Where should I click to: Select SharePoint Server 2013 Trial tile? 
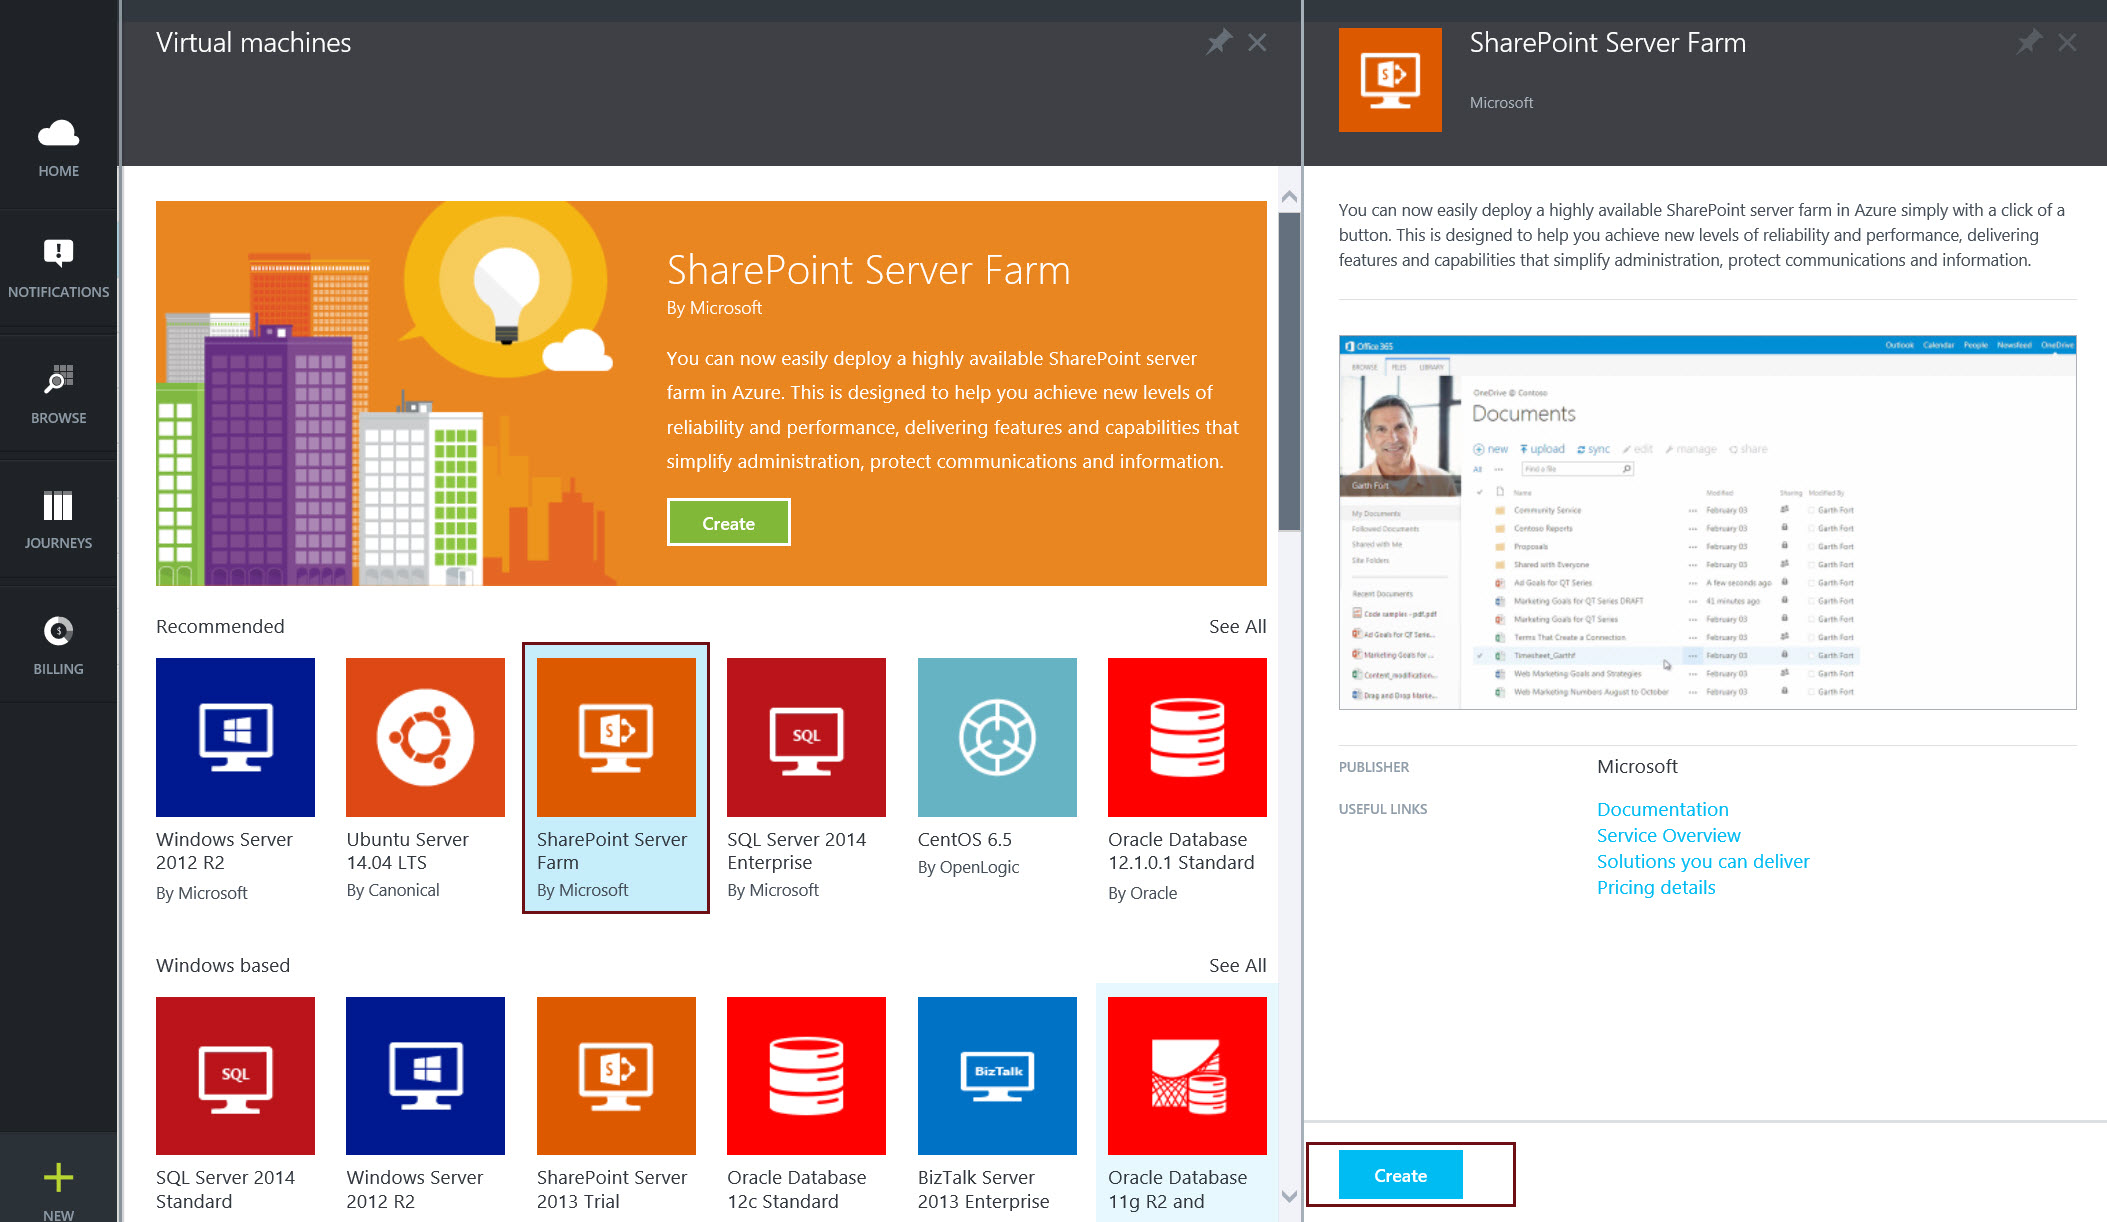(616, 1105)
